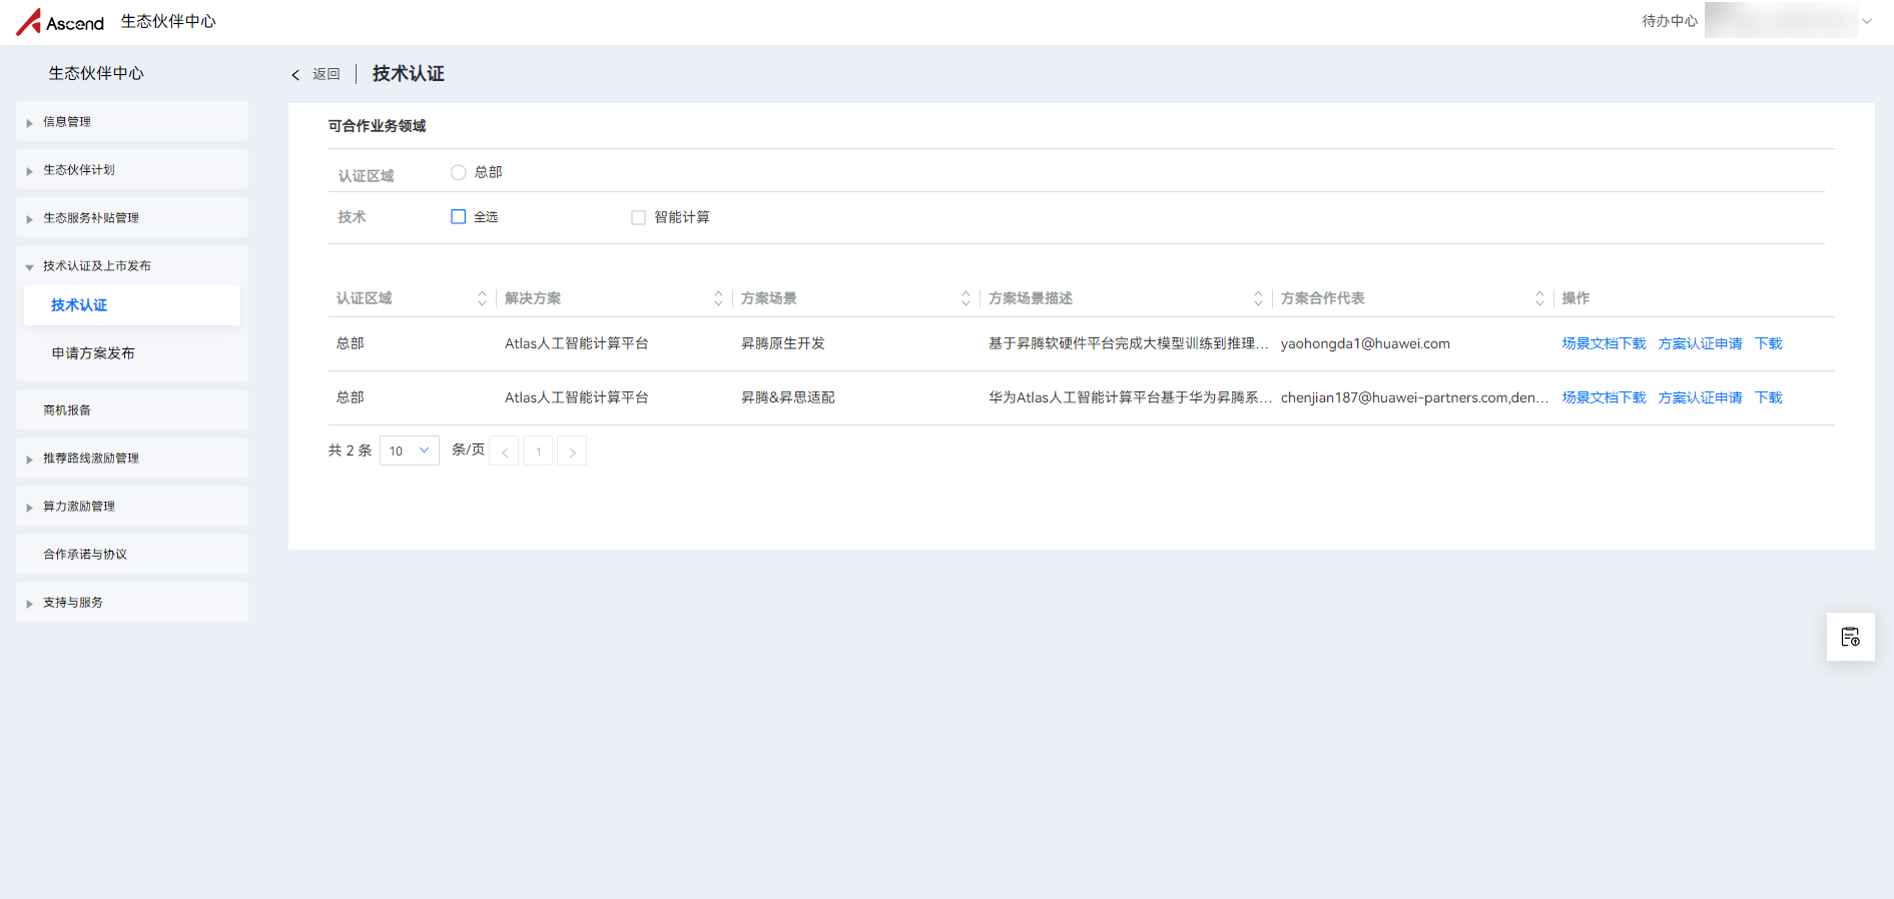This screenshot has height=899, width=1894.
Task: Click chenjian187@huawei-partners.com cell
Action: pos(1414,397)
